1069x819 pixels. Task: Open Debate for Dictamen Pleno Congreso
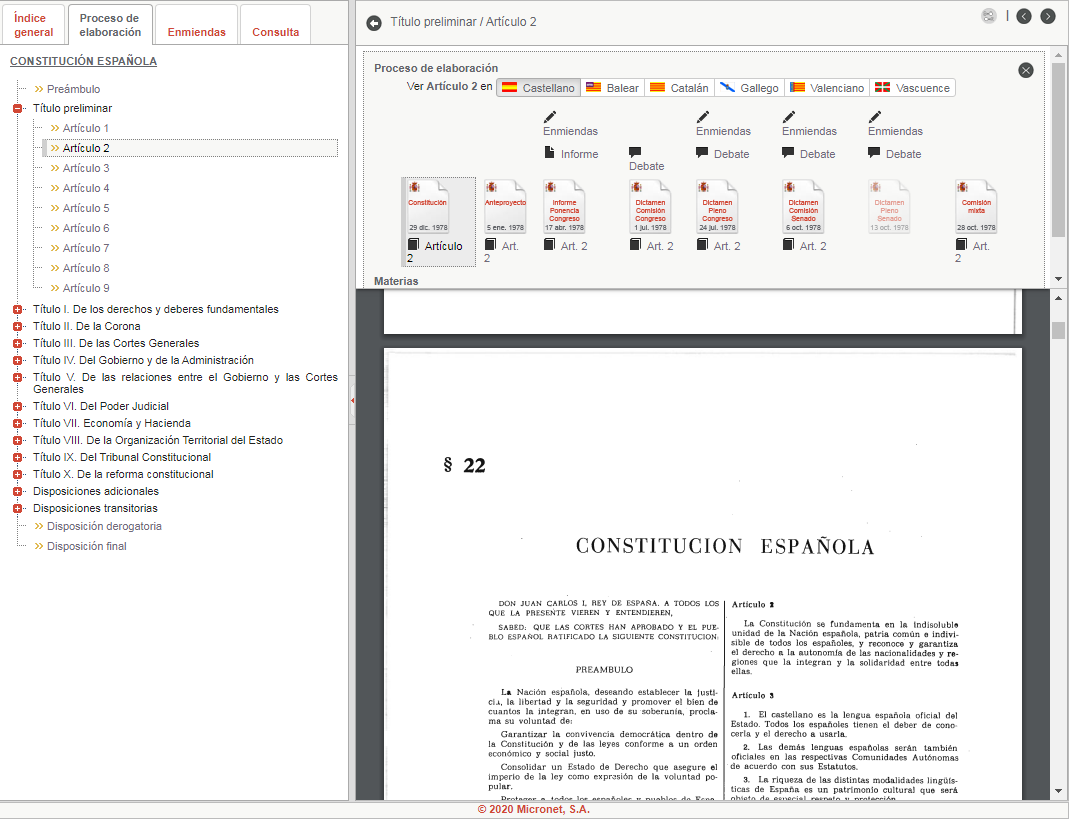coord(723,153)
